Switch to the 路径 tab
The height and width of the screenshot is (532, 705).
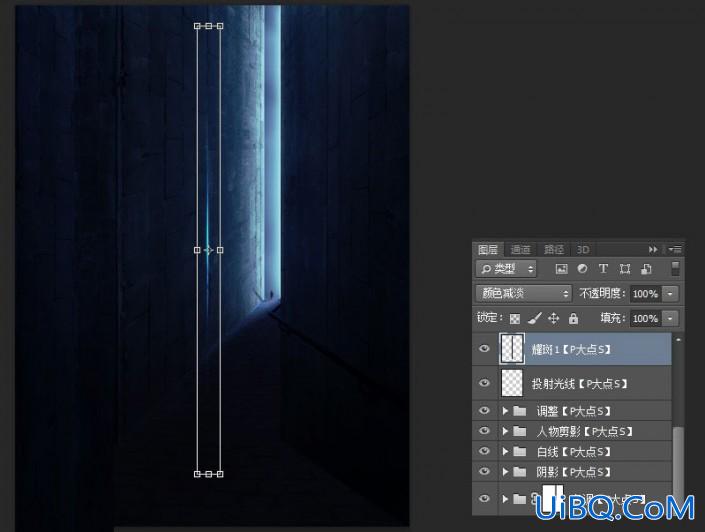(553, 249)
